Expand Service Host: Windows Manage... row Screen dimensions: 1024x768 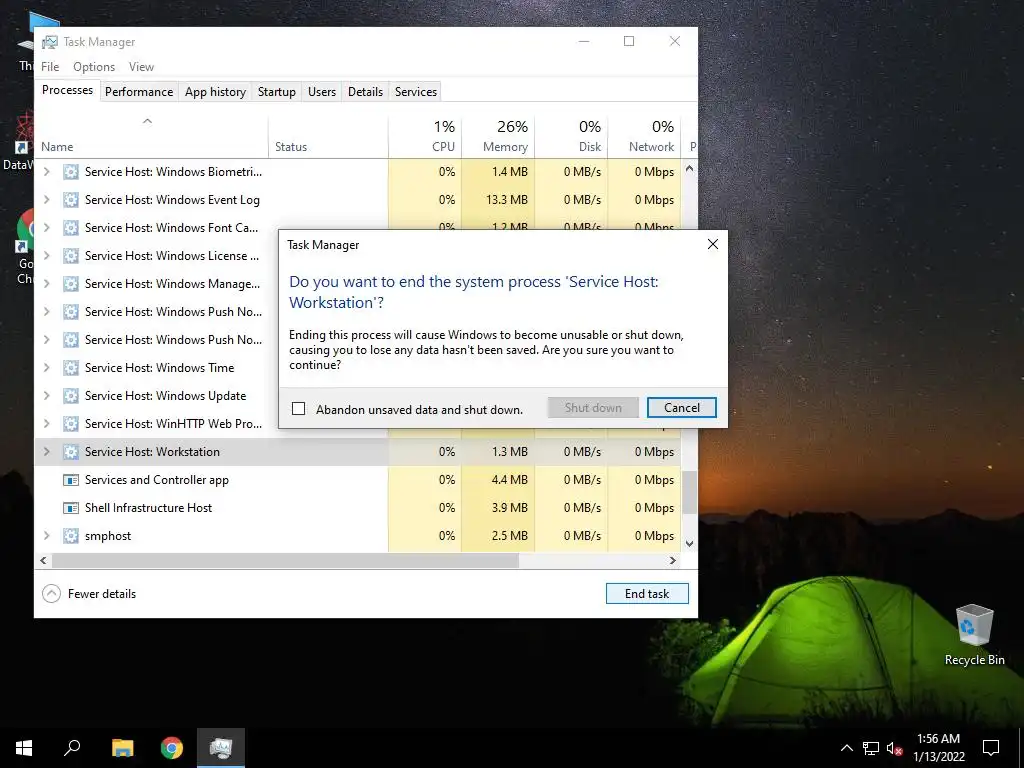tap(46, 284)
